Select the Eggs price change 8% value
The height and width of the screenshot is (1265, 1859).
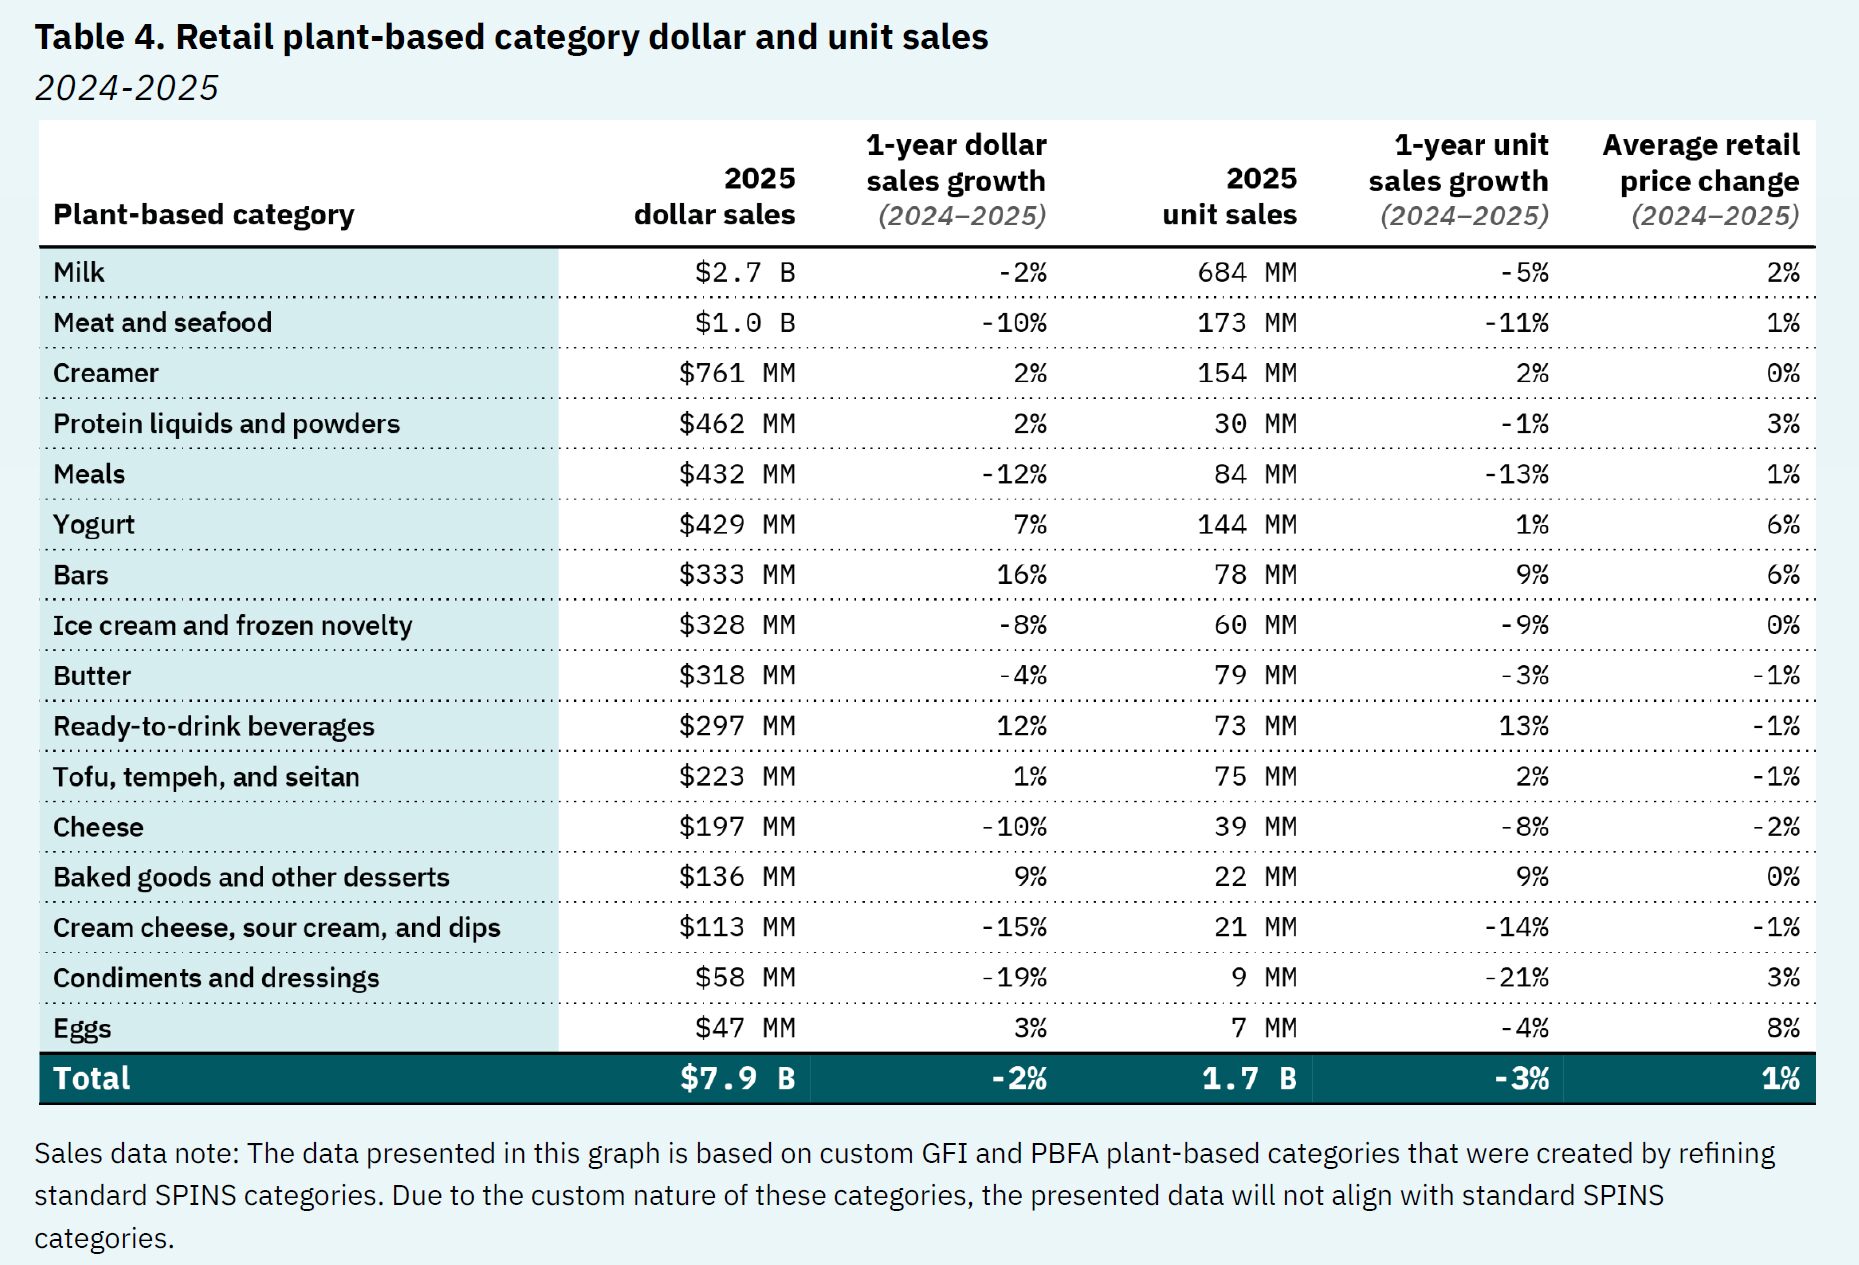[x=1782, y=1028]
